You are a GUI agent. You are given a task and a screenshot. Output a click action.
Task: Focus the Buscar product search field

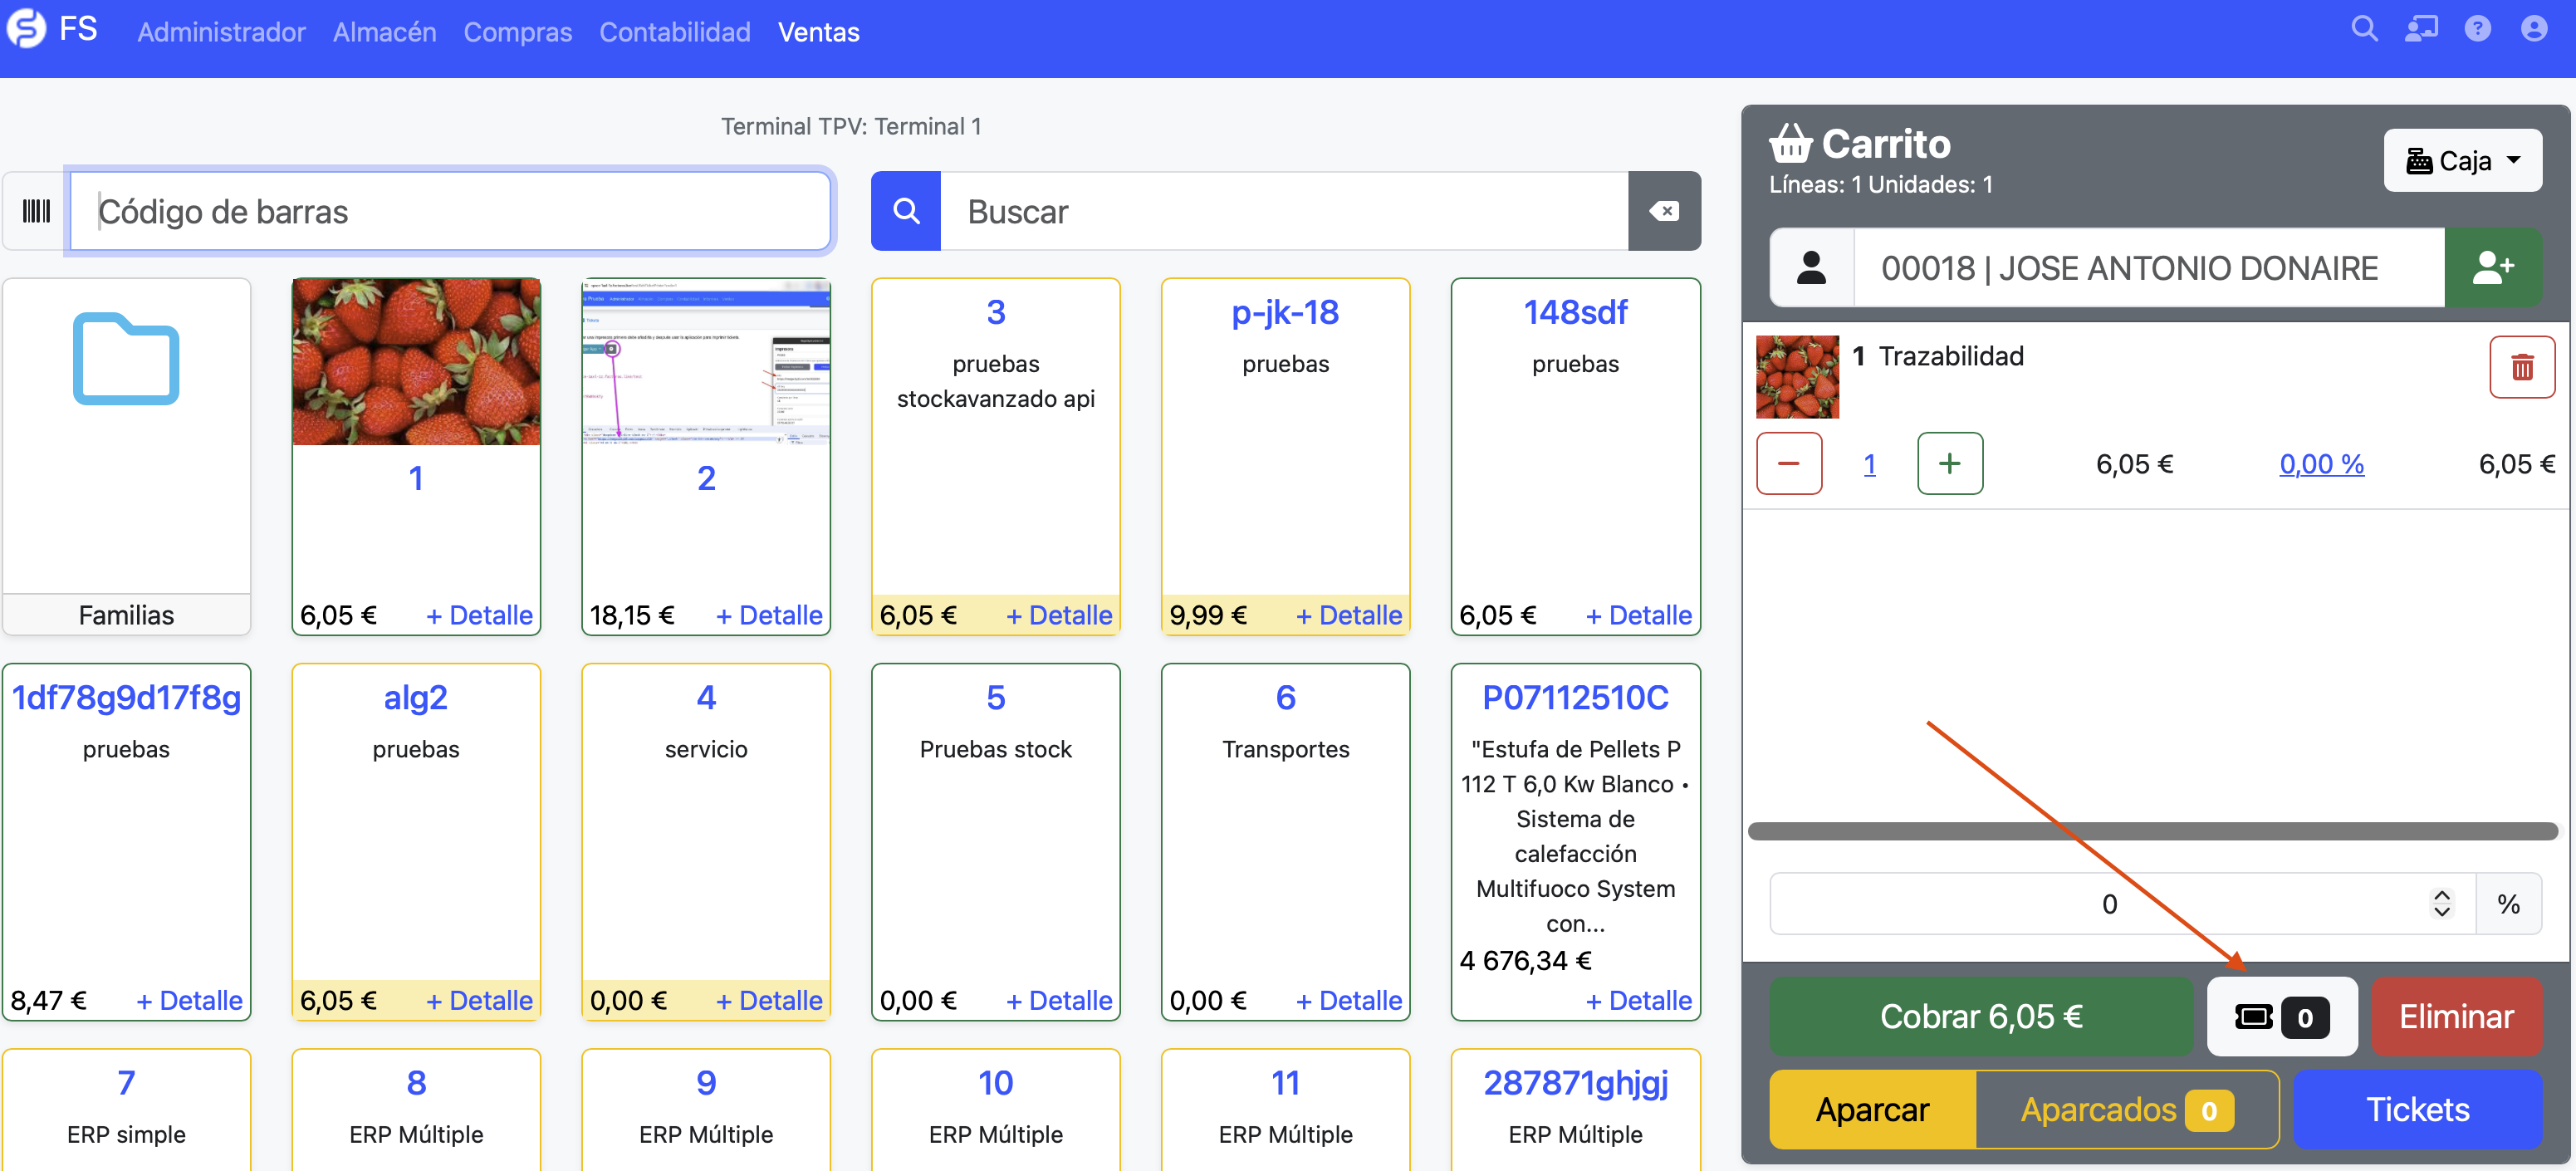(1284, 211)
